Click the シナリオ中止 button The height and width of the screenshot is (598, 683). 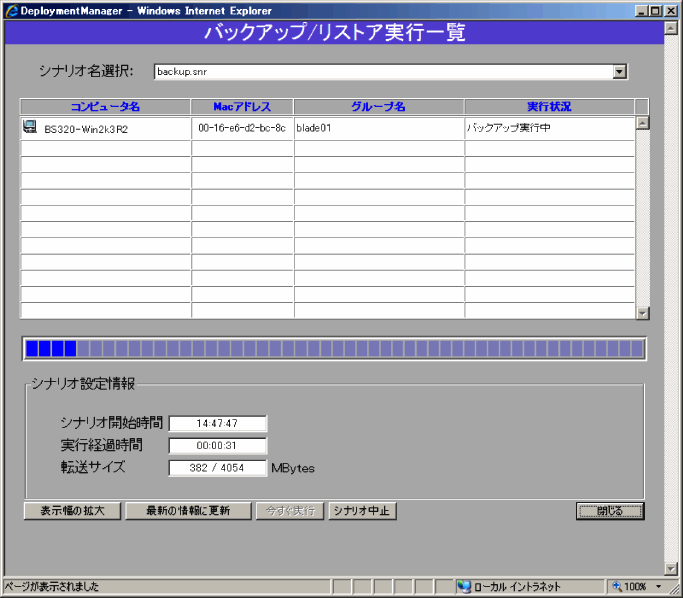click(362, 511)
